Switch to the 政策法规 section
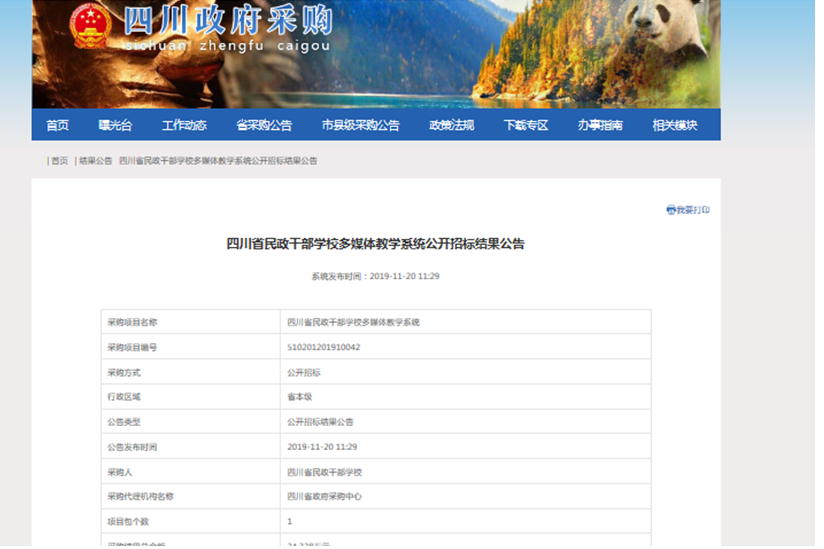 click(x=451, y=125)
